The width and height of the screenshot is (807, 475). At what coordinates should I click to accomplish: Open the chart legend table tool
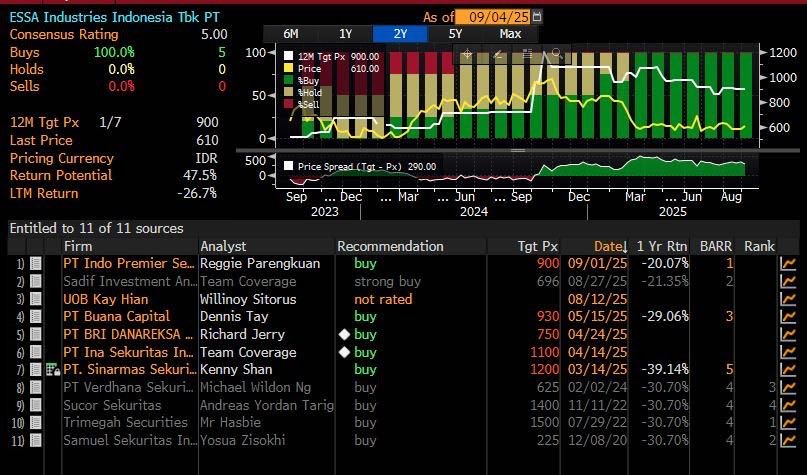(x=527, y=55)
